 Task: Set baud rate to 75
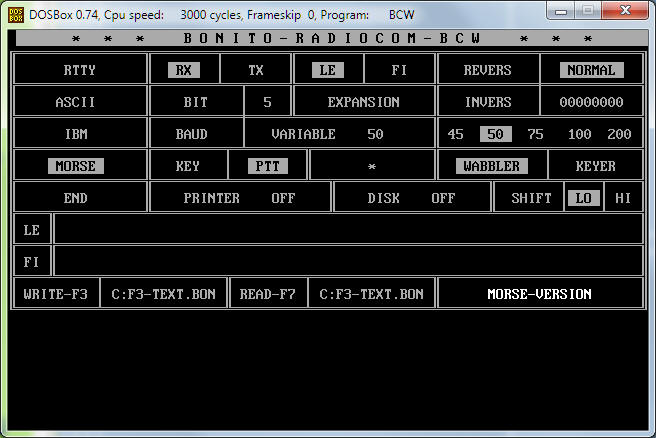[x=536, y=134]
